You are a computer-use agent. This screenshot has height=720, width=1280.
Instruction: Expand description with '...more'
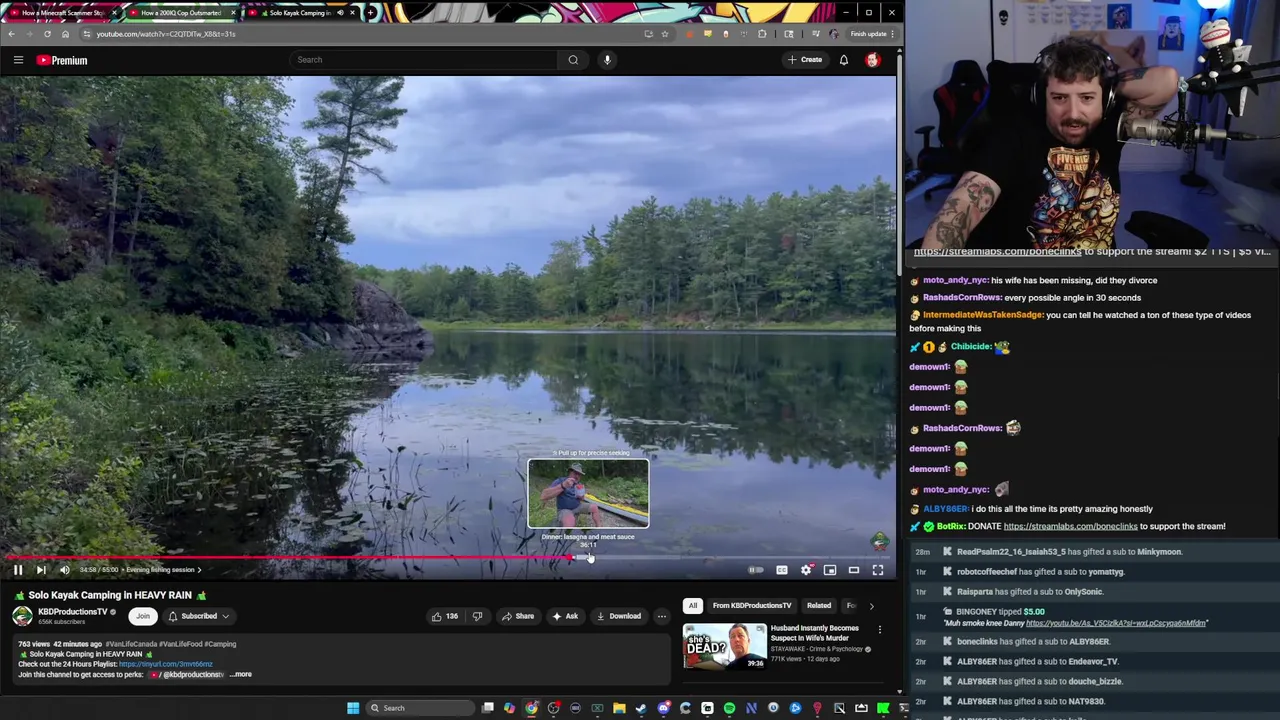241,675
